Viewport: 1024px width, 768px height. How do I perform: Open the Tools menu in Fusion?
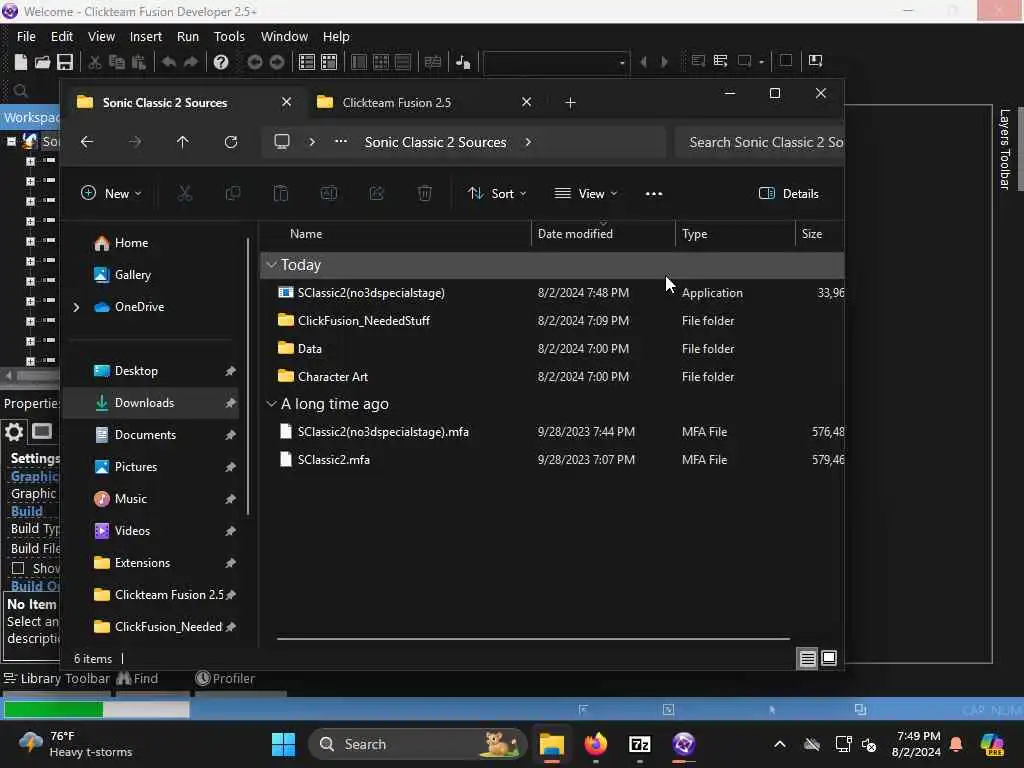click(x=229, y=37)
